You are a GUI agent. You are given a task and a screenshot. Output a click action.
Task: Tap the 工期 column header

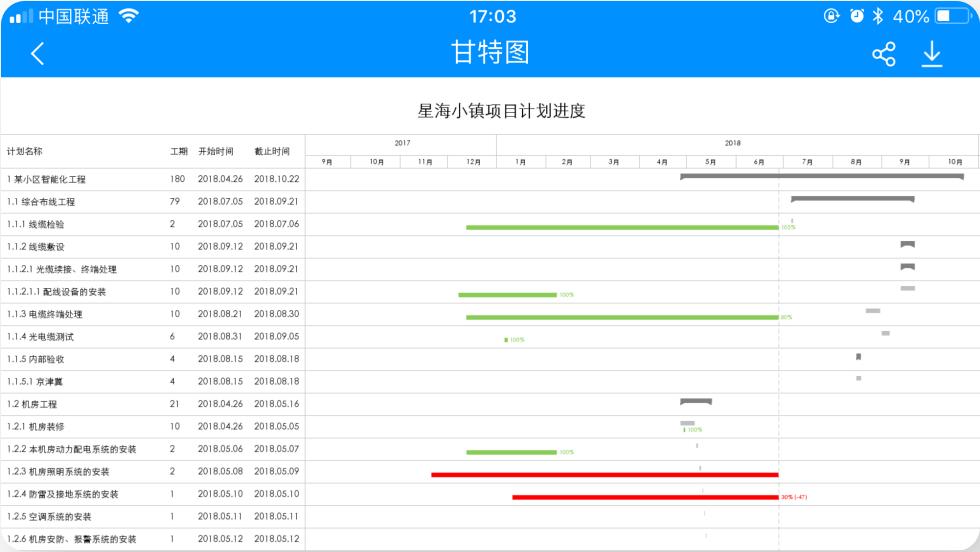tap(179, 151)
